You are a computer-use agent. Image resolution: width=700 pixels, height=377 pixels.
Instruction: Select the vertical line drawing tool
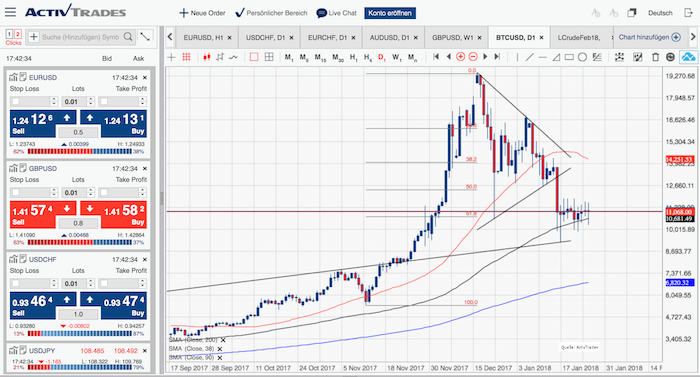[517, 57]
